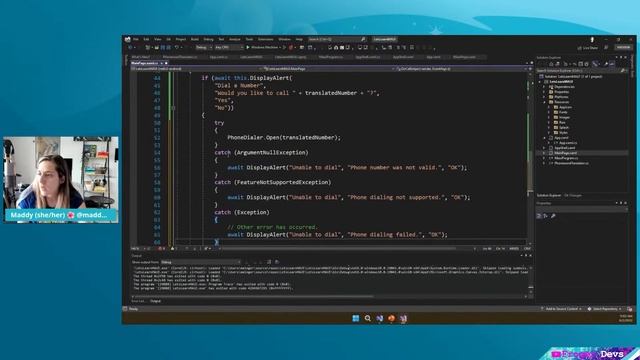Switch to the Error List tab
640x360 pixels.
138,301
